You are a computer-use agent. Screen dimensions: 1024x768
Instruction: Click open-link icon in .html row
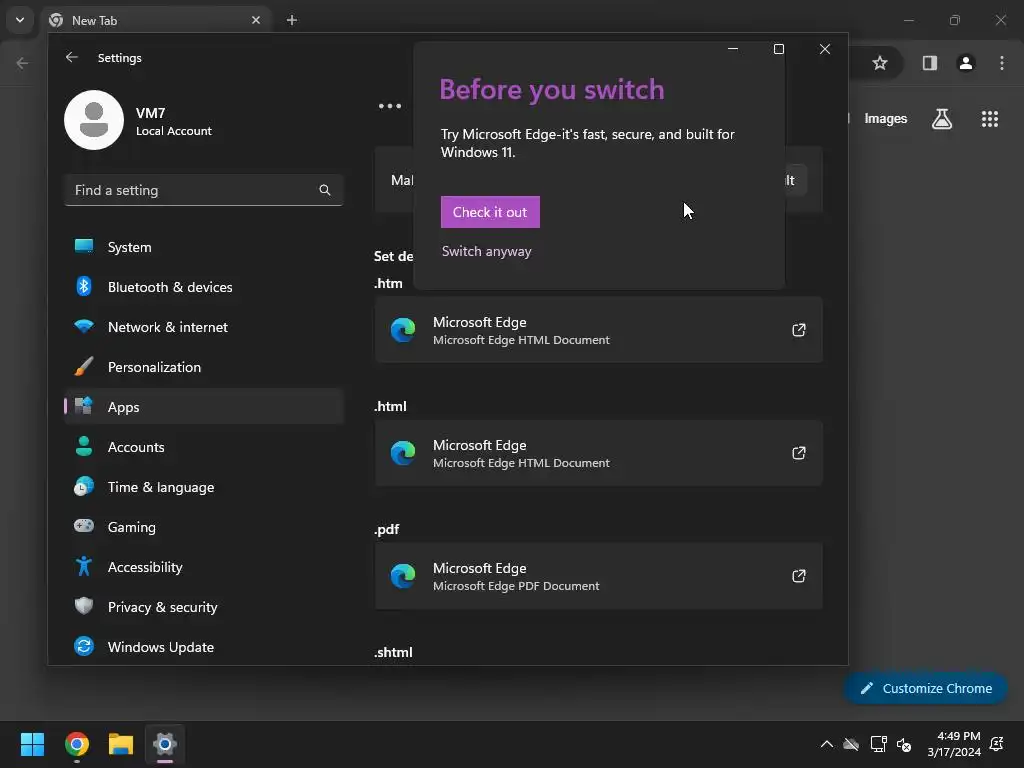(x=799, y=453)
